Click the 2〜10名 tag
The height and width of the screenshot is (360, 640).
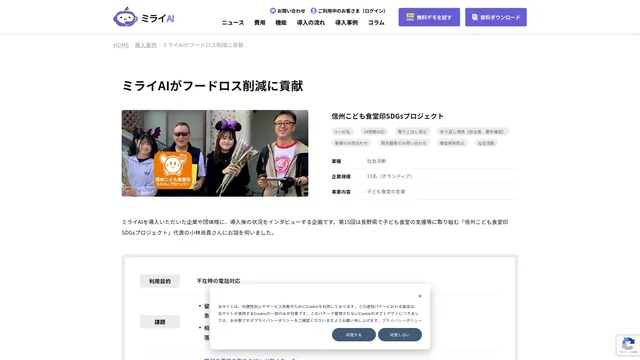click(x=342, y=131)
